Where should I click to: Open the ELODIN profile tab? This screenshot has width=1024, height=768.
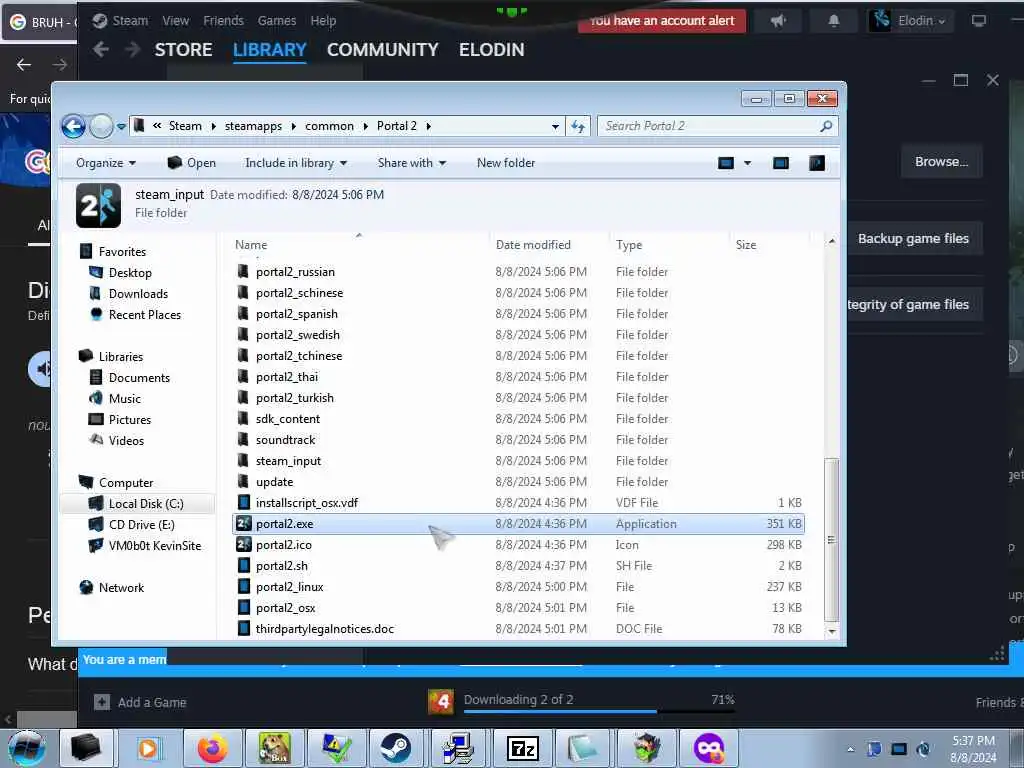[492, 50]
